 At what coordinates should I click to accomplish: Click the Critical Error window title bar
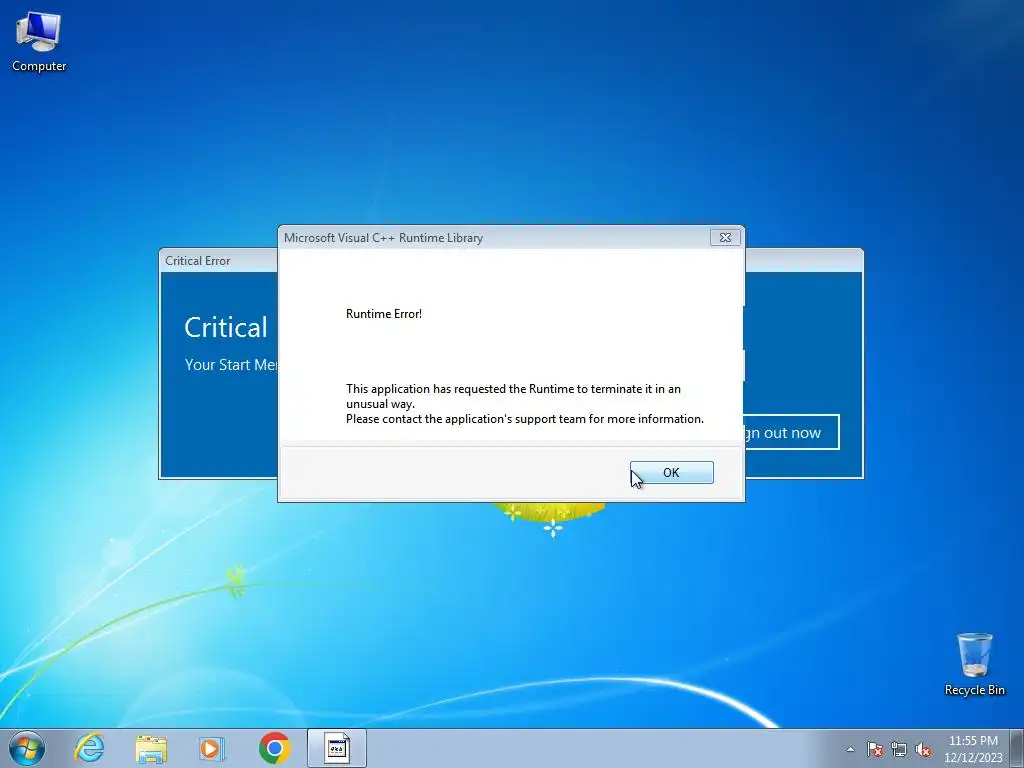[219, 261]
